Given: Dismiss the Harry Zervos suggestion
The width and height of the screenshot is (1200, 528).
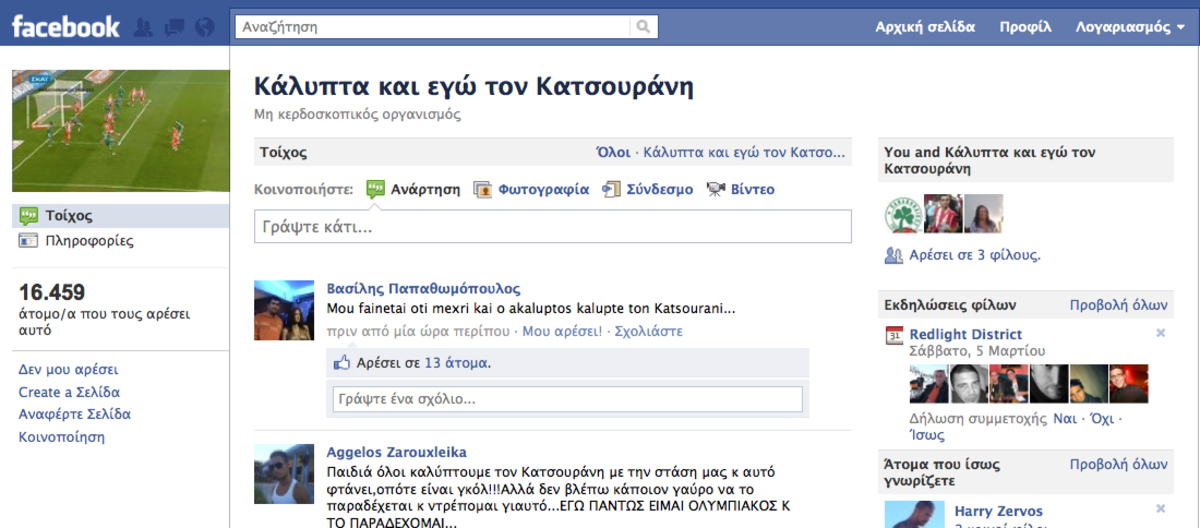Looking at the screenshot, I should pos(1161,511).
